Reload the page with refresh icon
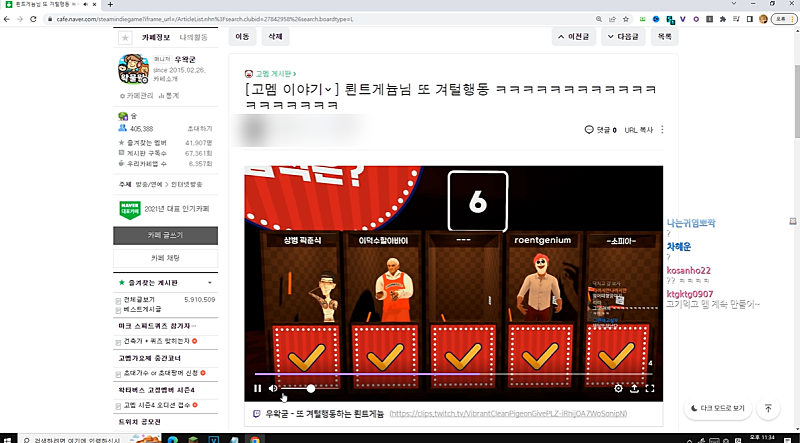The width and height of the screenshot is (800, 443). (33, 19)
